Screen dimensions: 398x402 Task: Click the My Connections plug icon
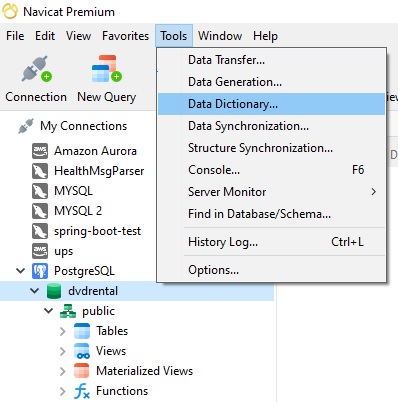26,126
